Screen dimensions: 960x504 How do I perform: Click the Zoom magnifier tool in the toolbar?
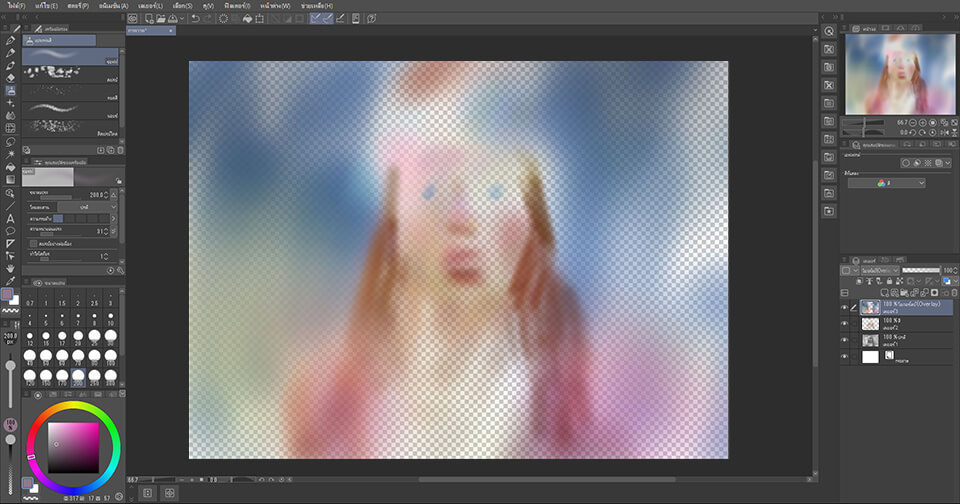(x=10, y=193)
